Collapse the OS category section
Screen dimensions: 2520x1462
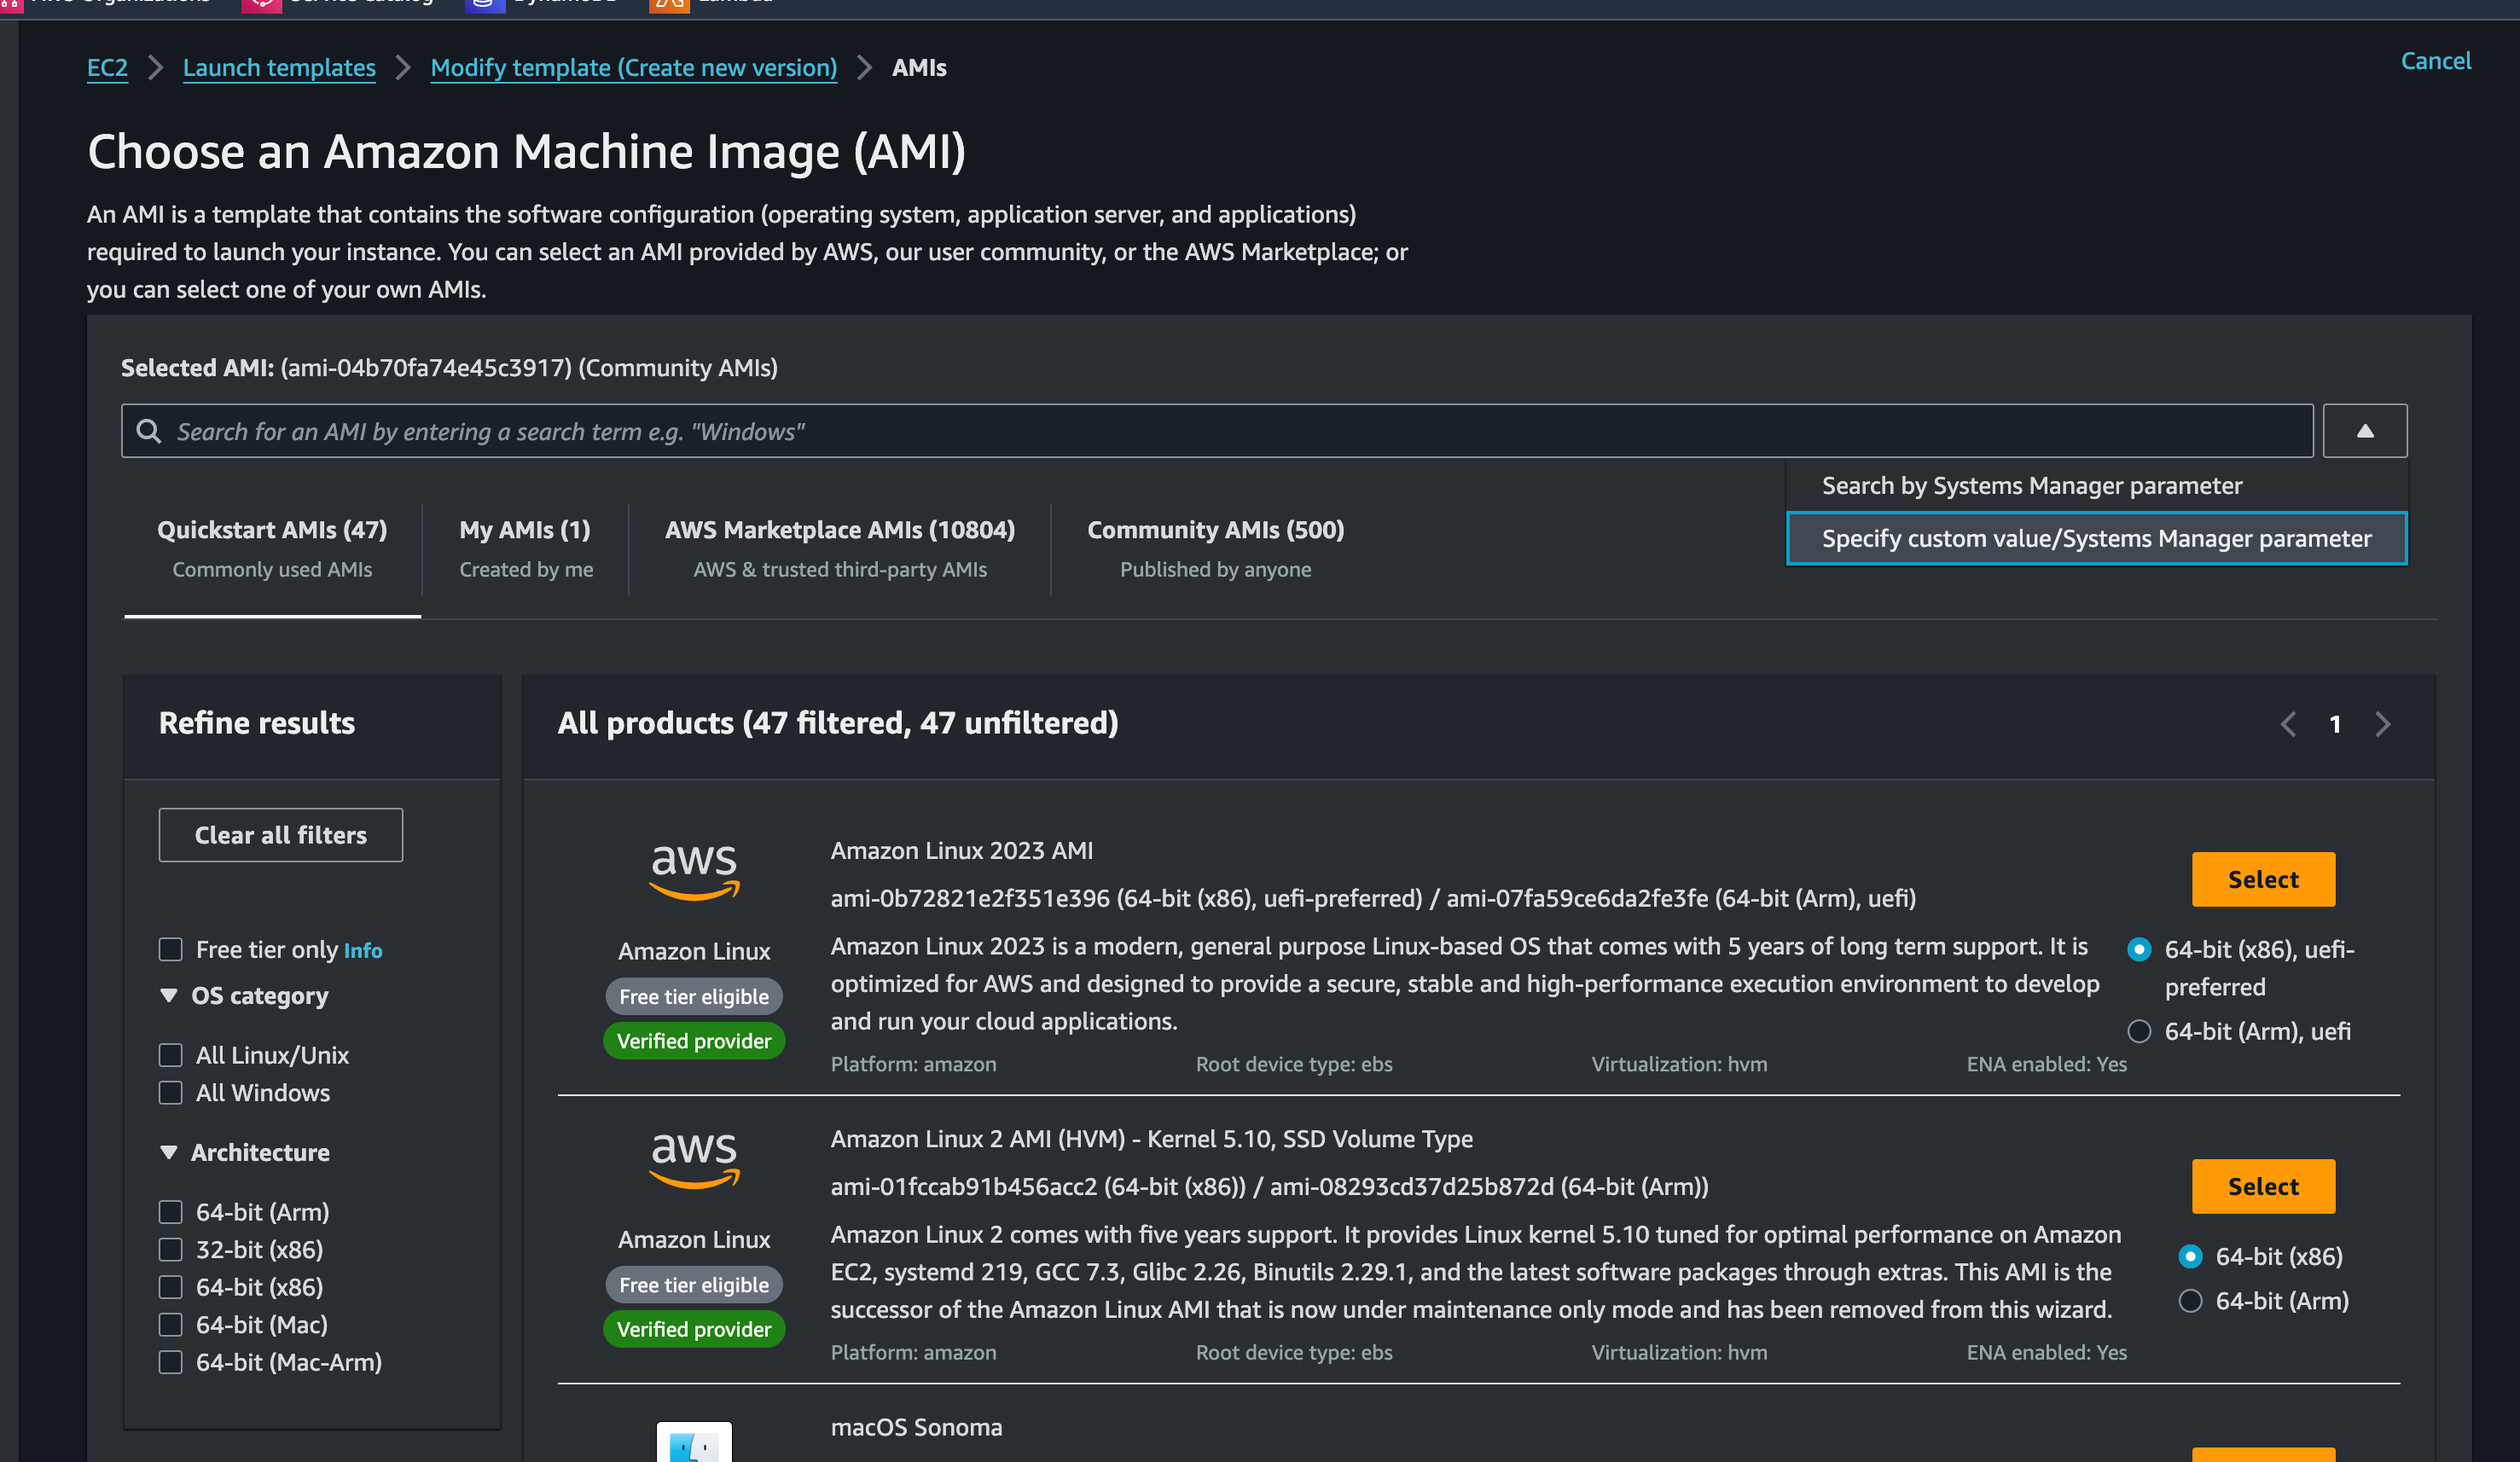pos(169,996)
